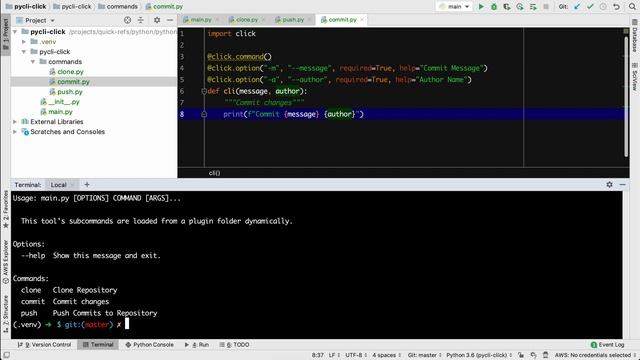Image resolution: width=640 pixels, height=360 pixels.
Task: Show Git history clock icon
Action: coord(603,7)
